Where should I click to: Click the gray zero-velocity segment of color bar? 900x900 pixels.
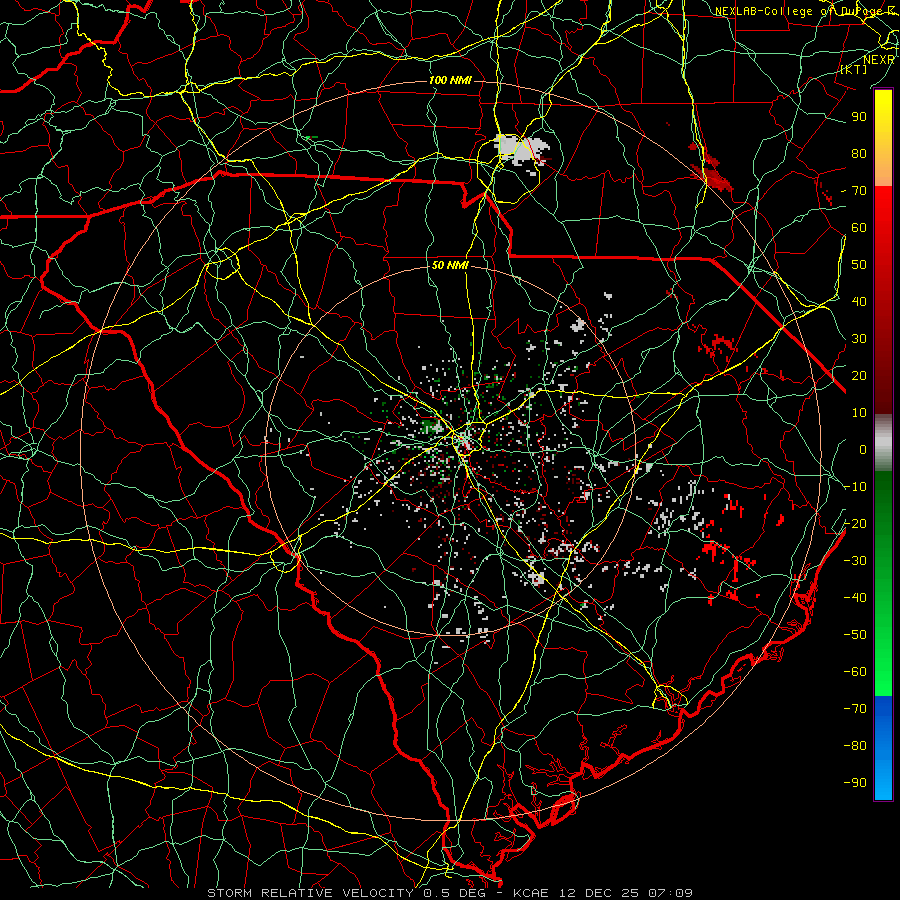(x=883, y=443)
